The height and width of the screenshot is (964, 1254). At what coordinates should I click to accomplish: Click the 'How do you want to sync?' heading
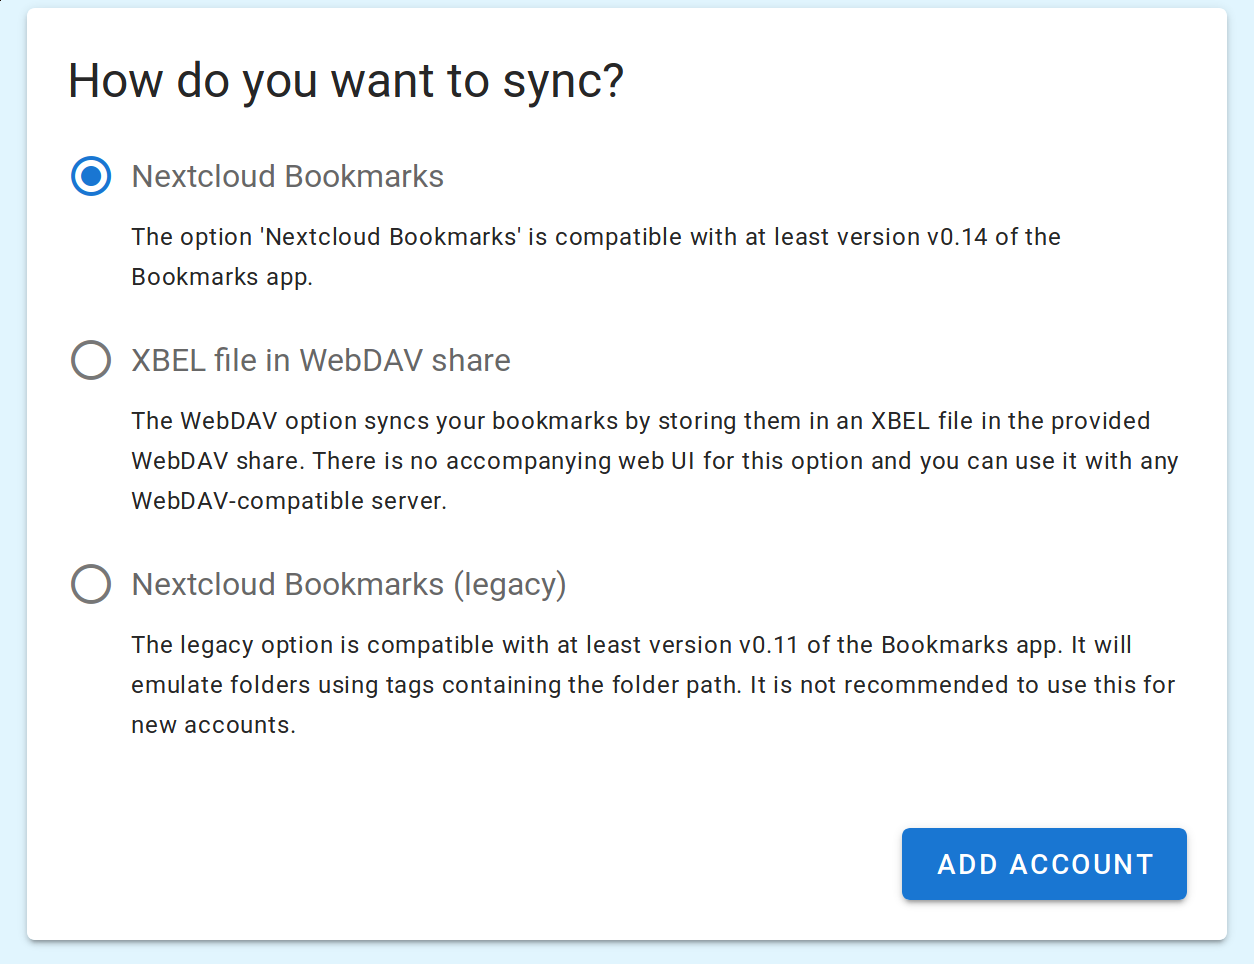point(345,81)
